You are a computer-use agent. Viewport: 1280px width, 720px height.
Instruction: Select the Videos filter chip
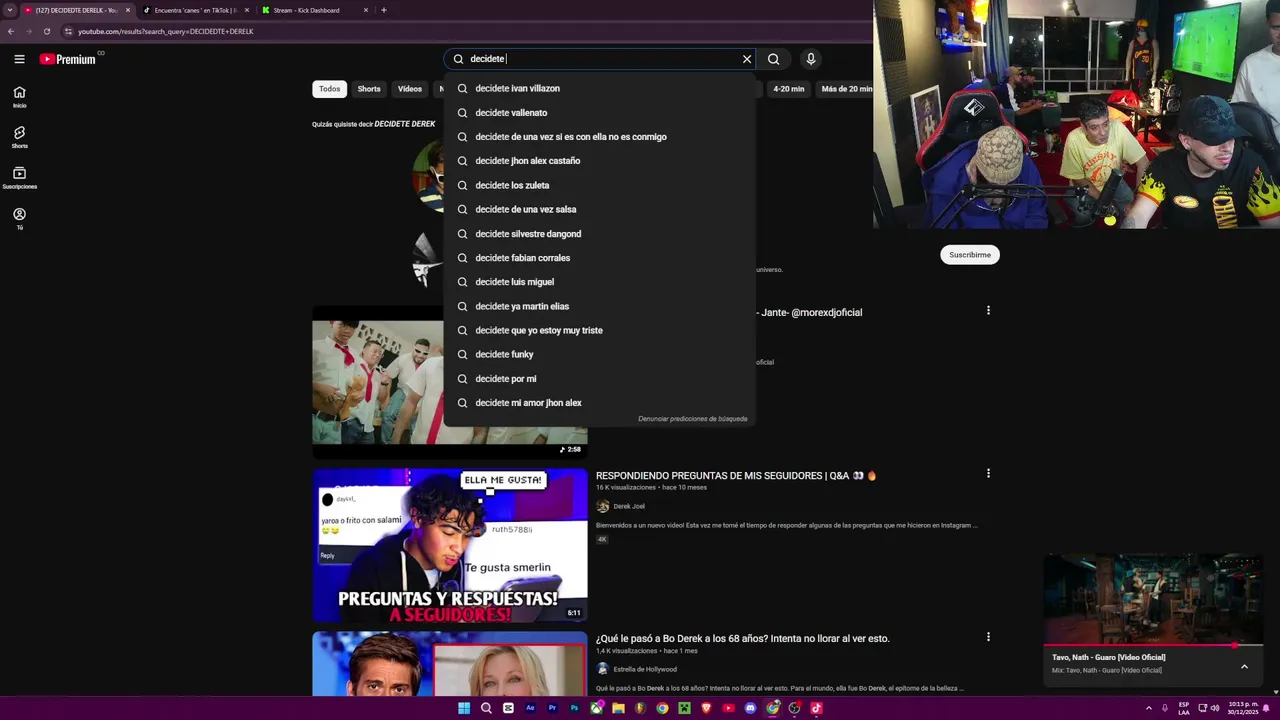pos(410,89)
